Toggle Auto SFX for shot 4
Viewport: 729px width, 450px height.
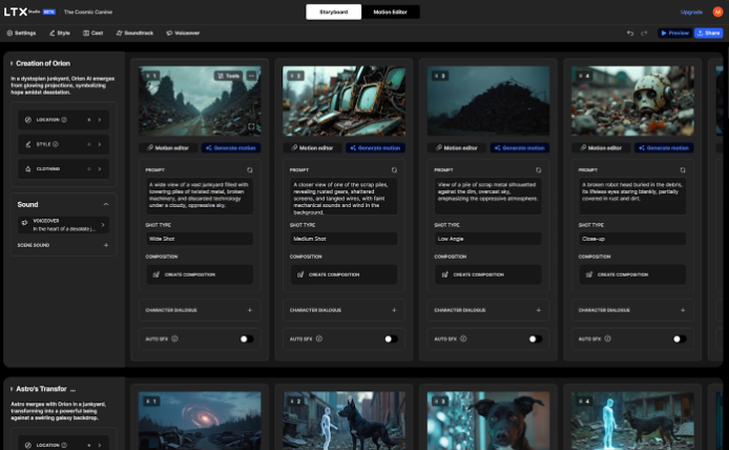[x=679, y=339]
